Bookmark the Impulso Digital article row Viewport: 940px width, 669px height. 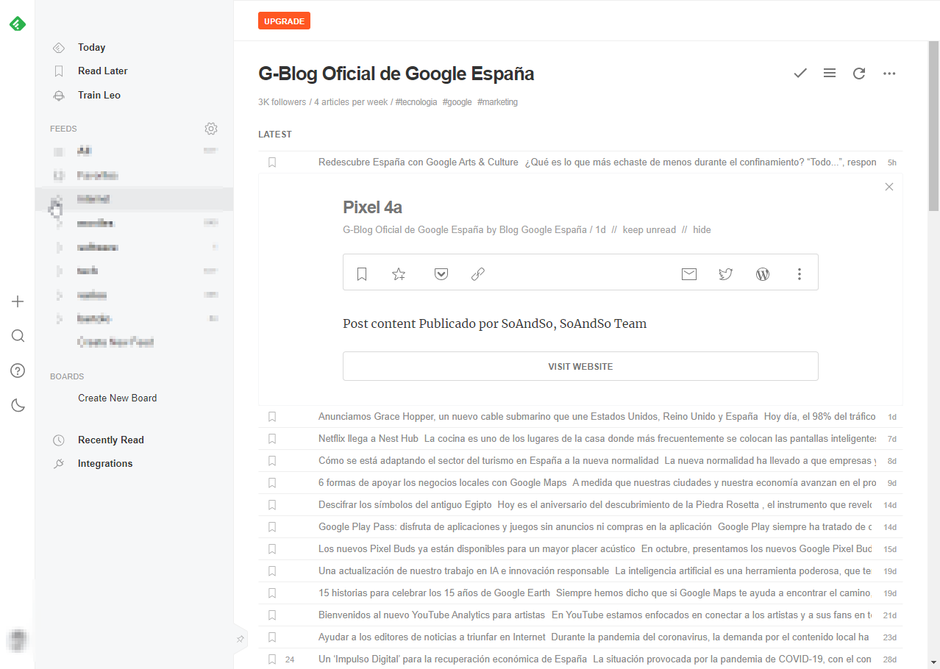[x=272, y=659]
